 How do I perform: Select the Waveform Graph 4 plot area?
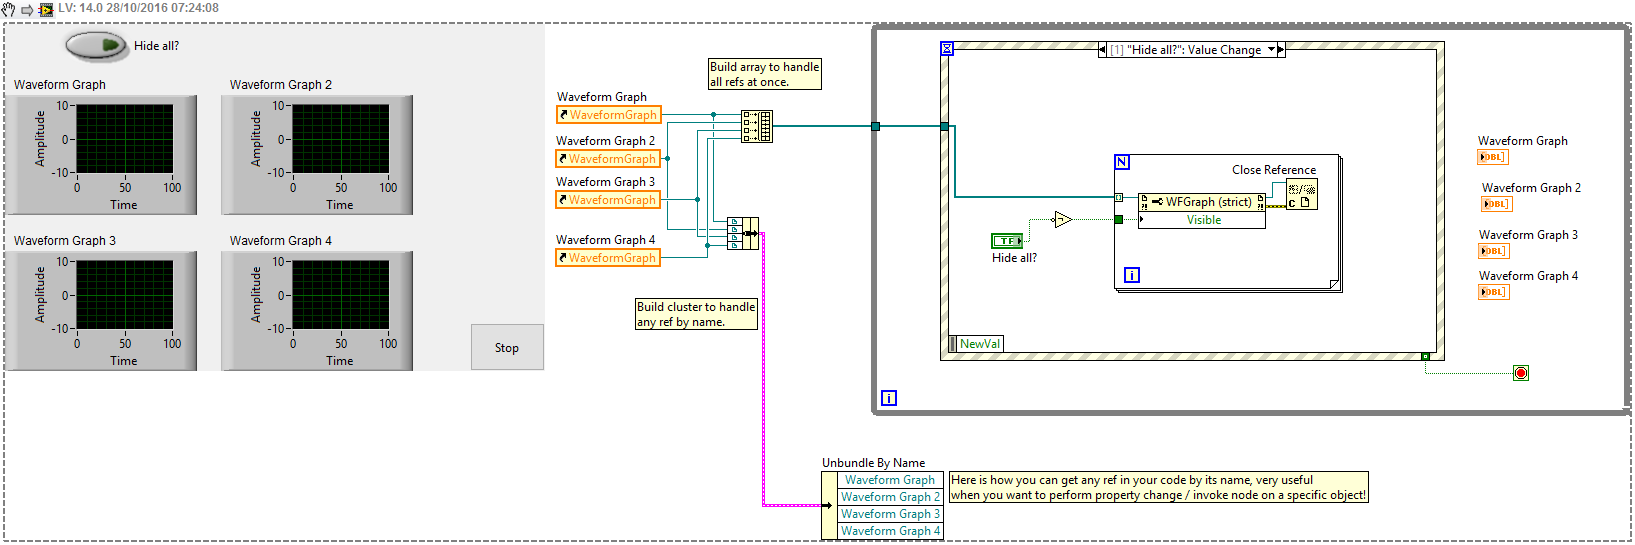[340, 294]
